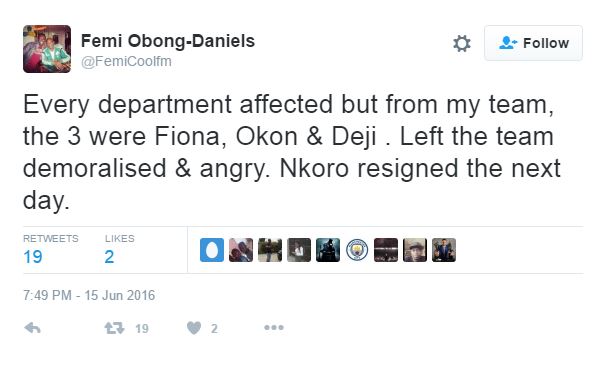The width and height of the screenshot is (608, 370).
Task: Open the gear settings dropdown
Action: pos(462,43)
